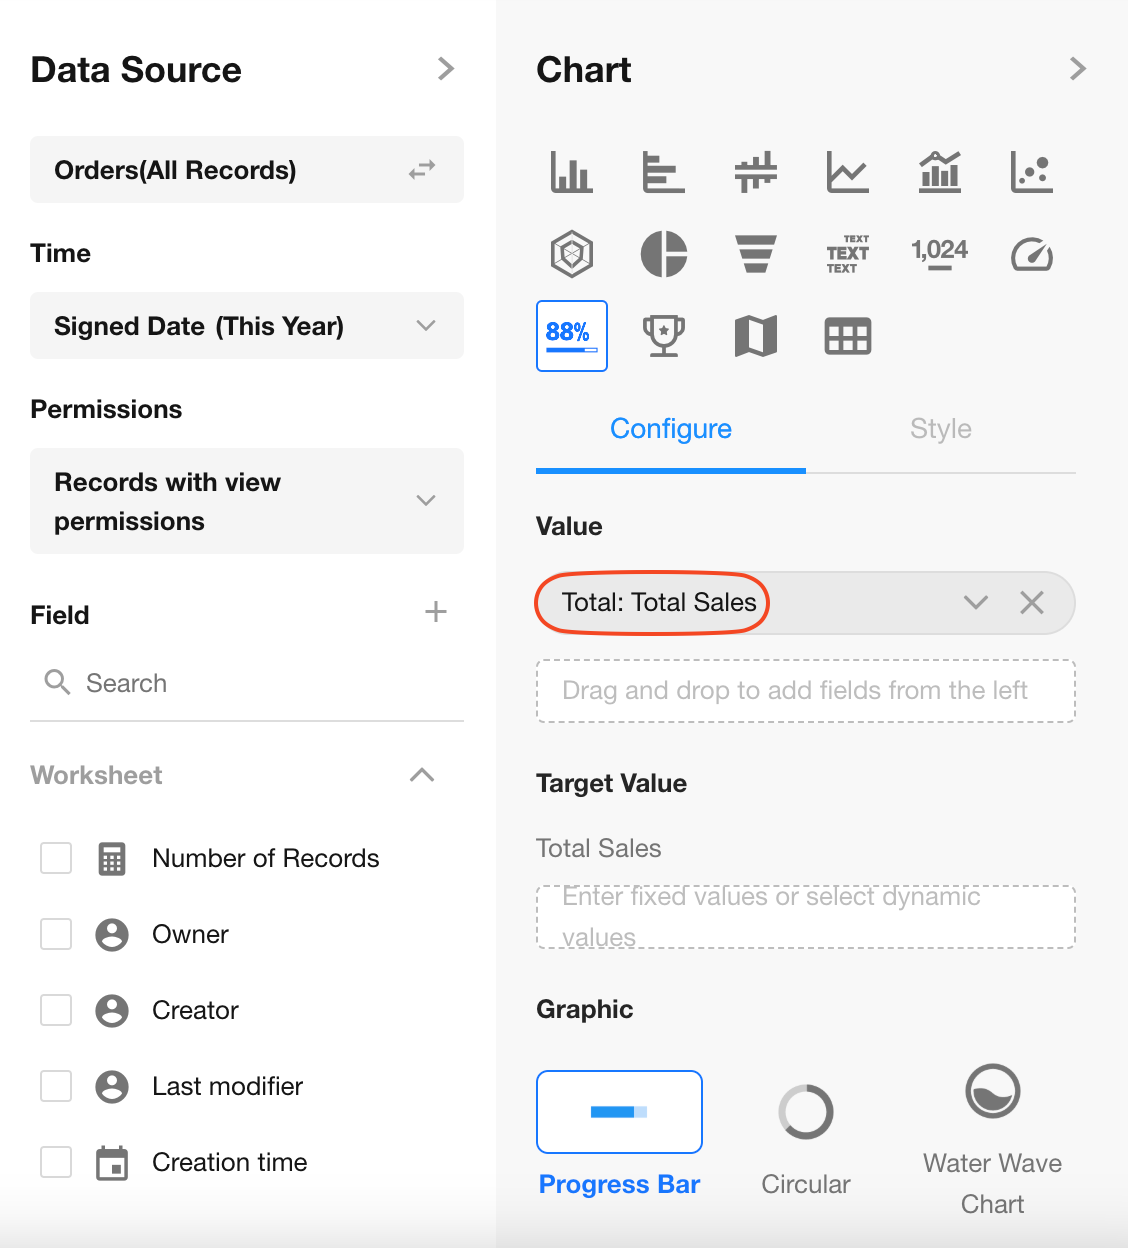Screen dimensions: 1128x1248
Task: Remove the Total Sales value field
Action: tap(1032, 602)
